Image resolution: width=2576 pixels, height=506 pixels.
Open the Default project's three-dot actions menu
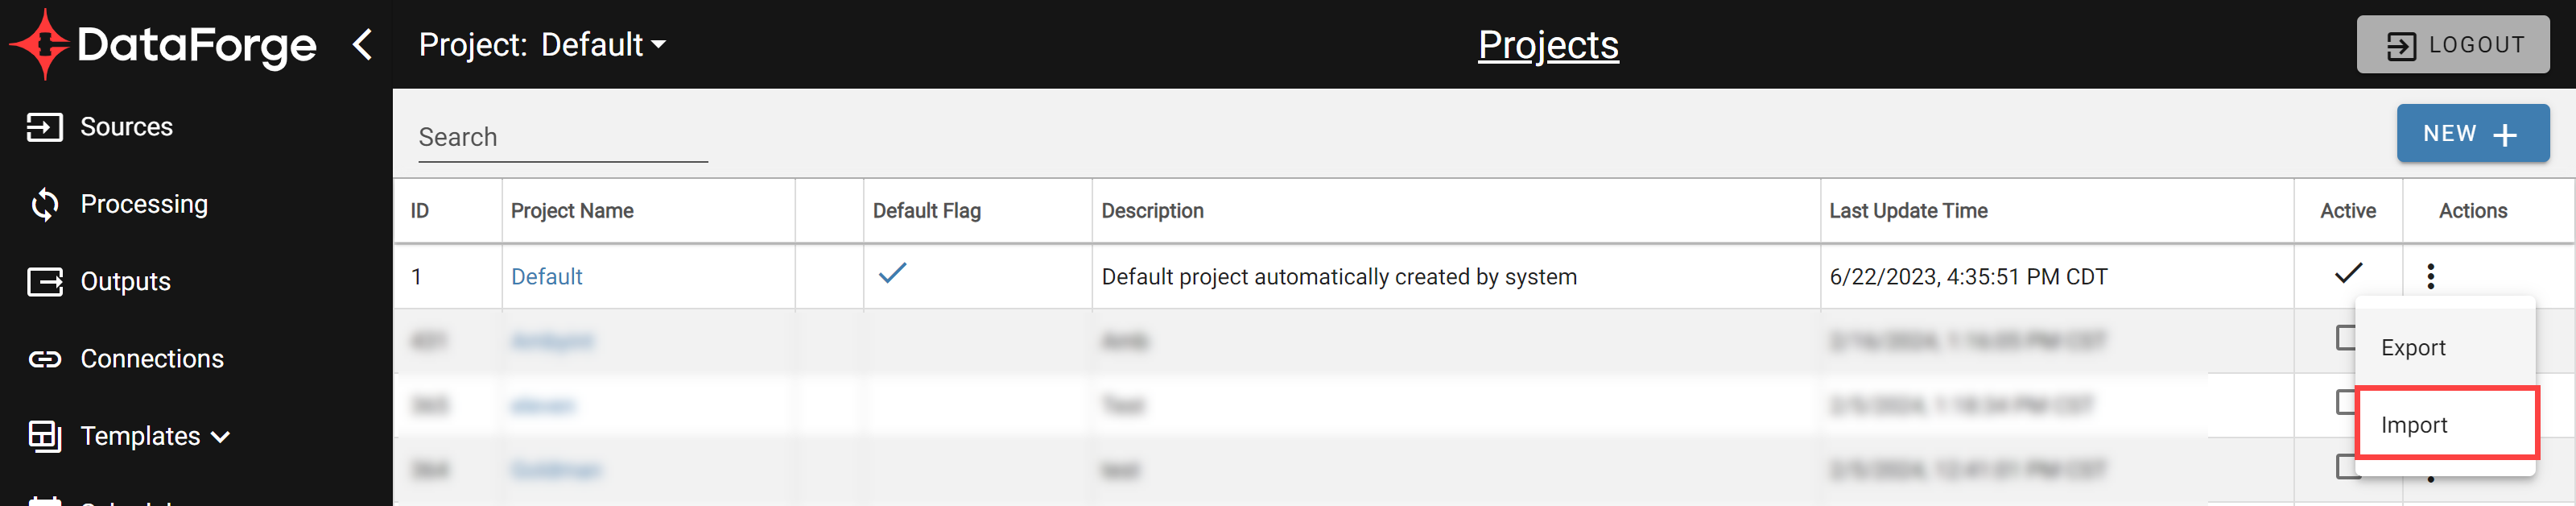click(x=2430, y=276)
